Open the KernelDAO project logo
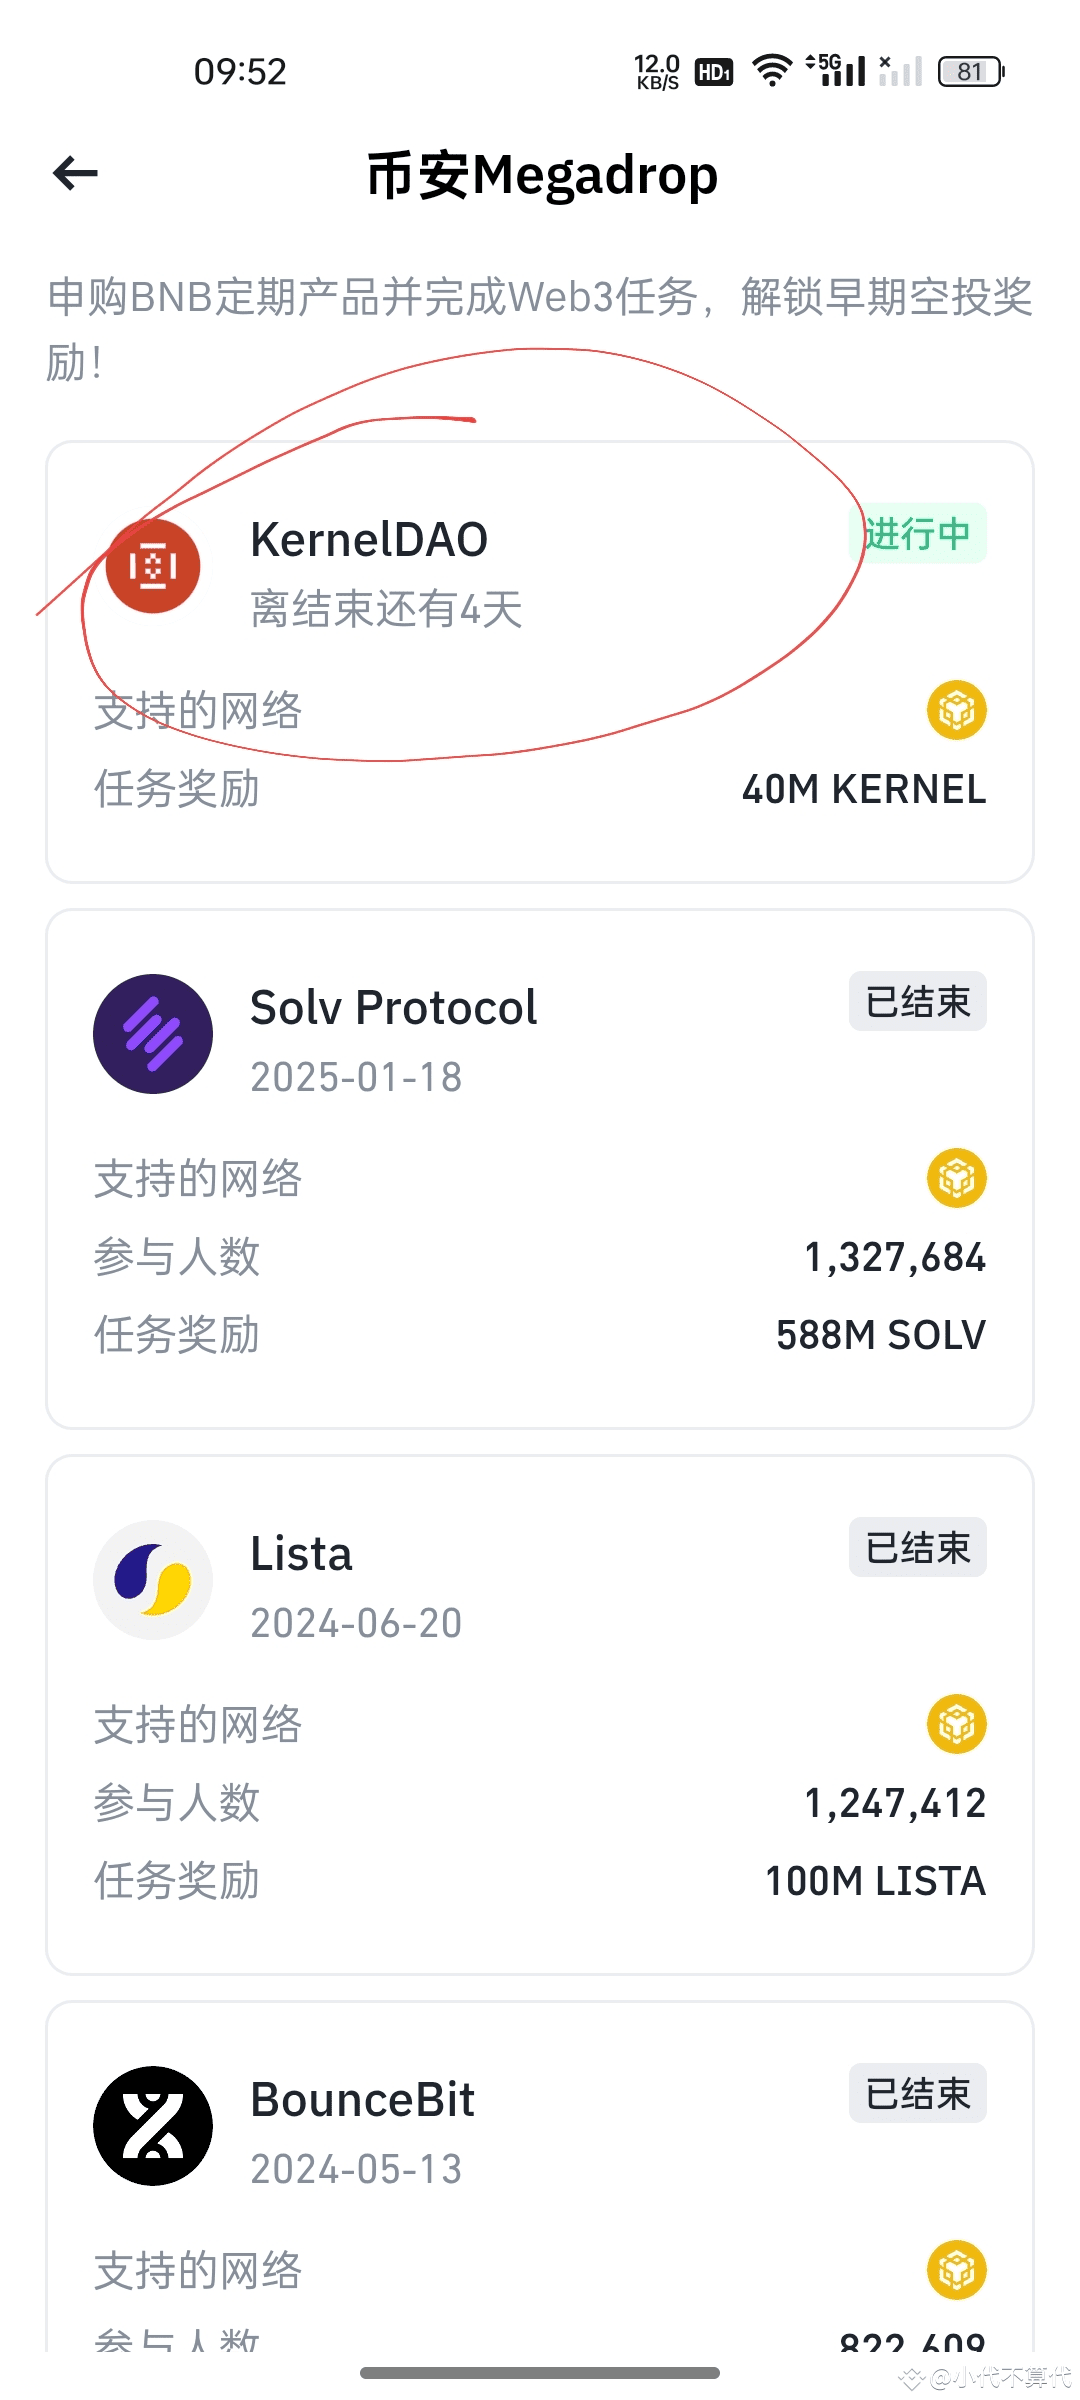This screenshot has height=2400, width=1080. [x=153, y=566]
